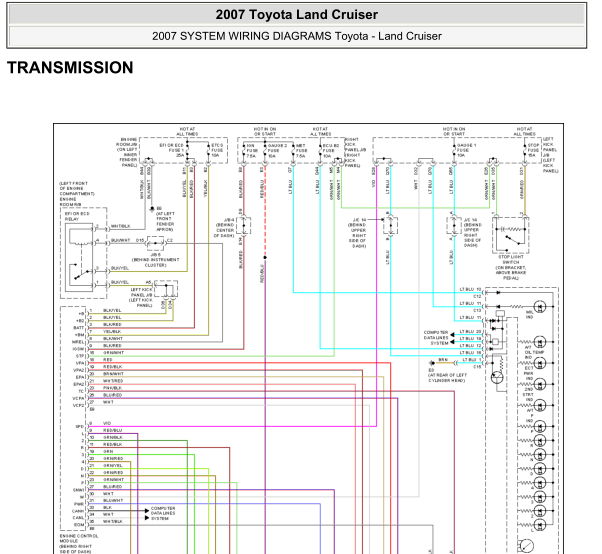
Task: Click the BATT terminal on the ECM
Action: click(78, 328)
